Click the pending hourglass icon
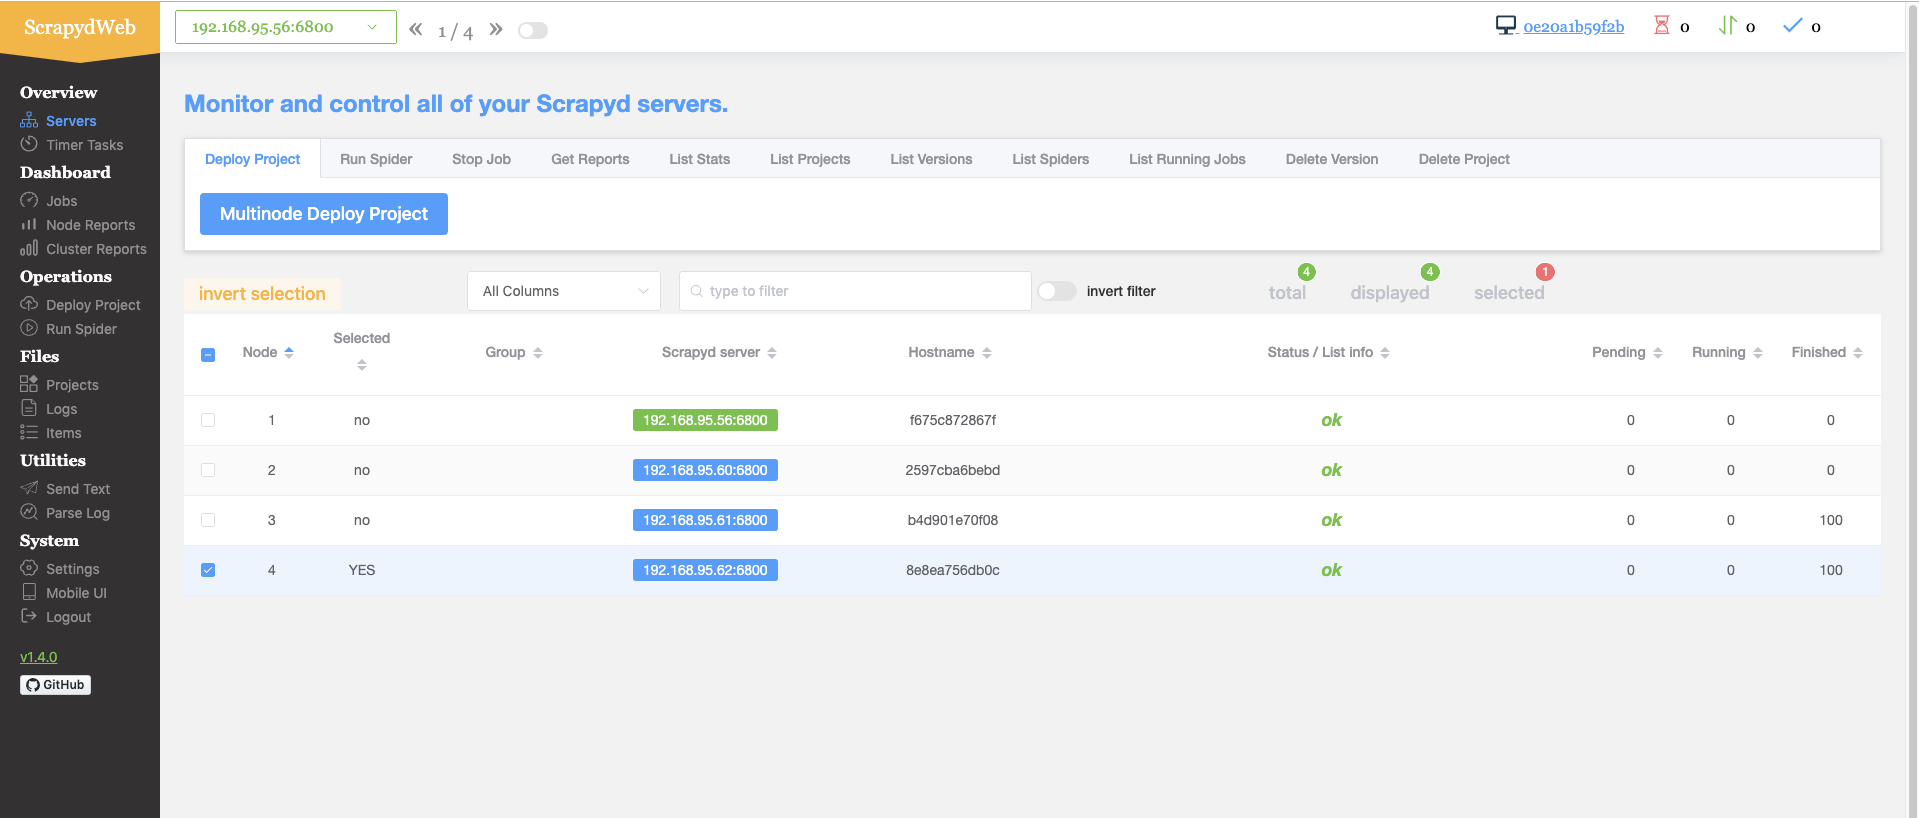The height and width of the screenshot is (818, 1919). 1662,25
